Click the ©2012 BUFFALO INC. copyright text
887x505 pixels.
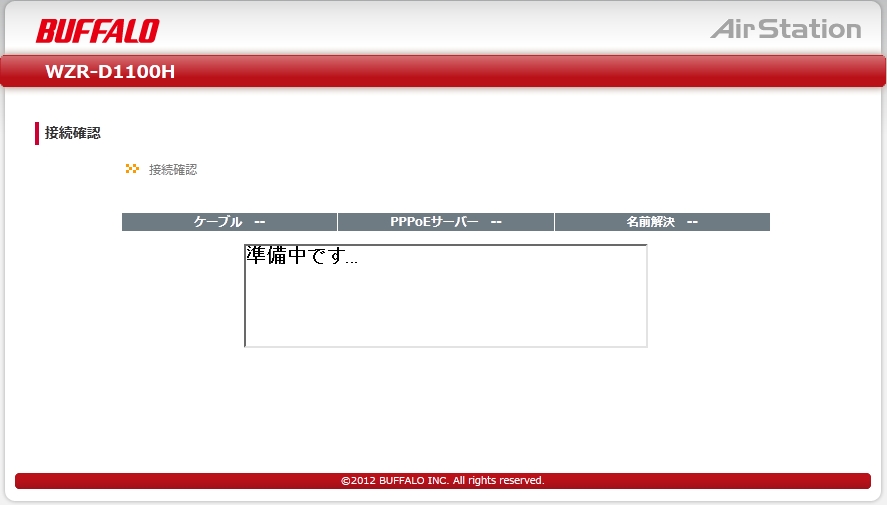[442, 481]
